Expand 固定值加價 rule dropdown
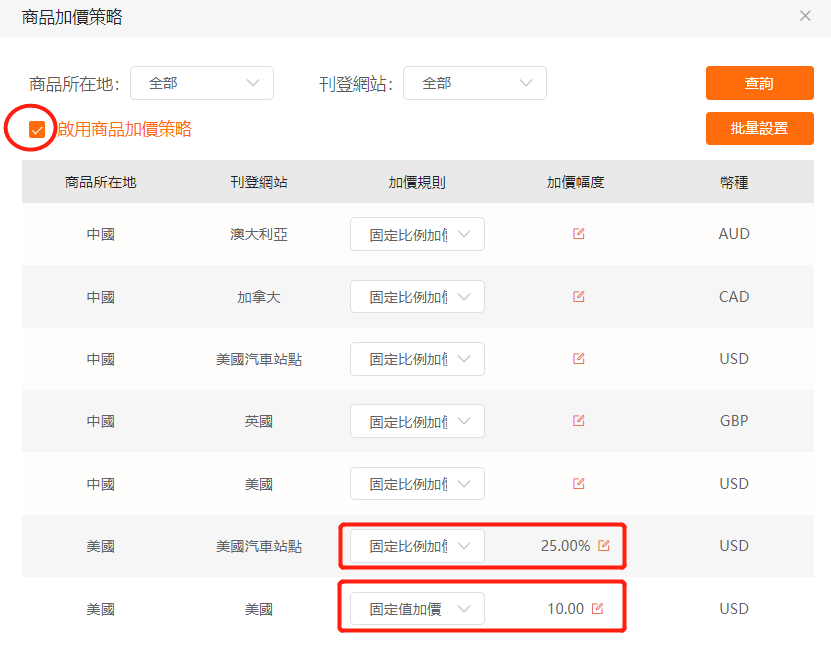 [x=417, y=609]
